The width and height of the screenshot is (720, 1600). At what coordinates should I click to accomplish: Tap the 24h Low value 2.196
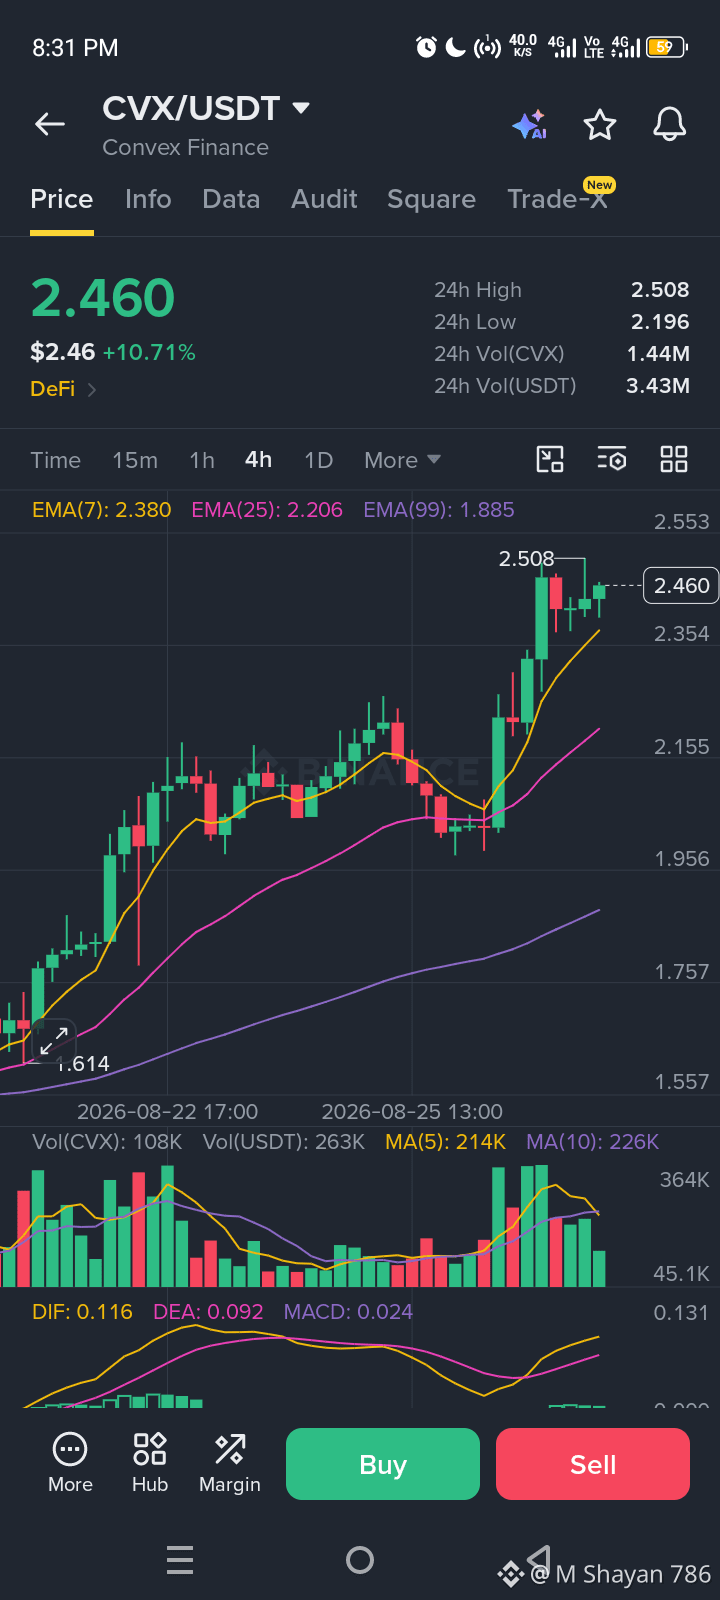pyautogui.click(x=660, y=322)
